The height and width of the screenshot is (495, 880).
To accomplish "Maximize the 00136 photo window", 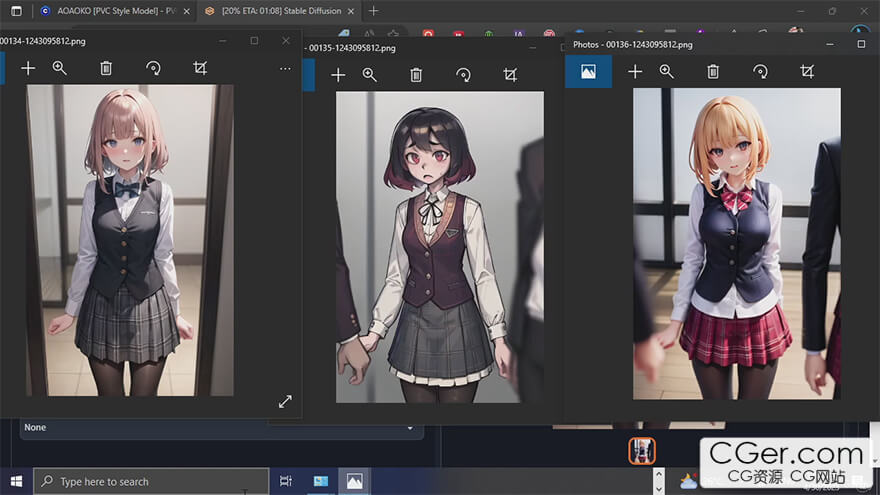I will point(861,44).
